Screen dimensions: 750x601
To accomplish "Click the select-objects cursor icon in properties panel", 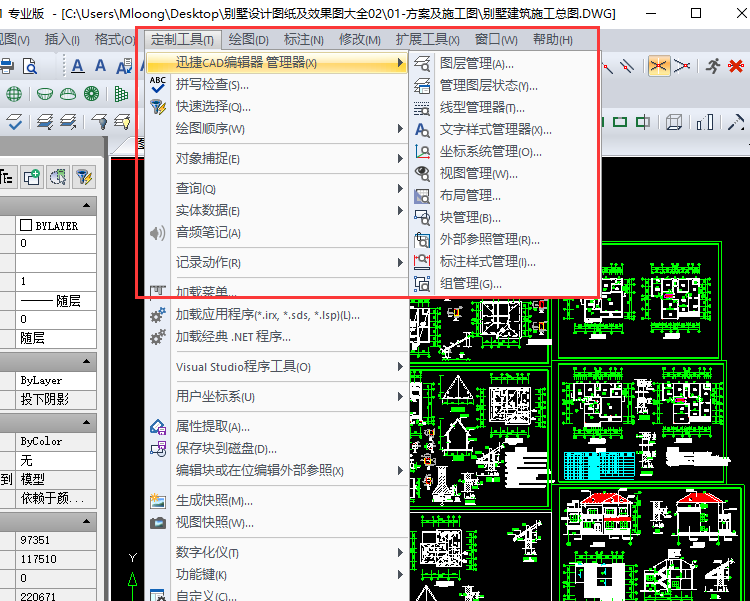I will (58, 177).
